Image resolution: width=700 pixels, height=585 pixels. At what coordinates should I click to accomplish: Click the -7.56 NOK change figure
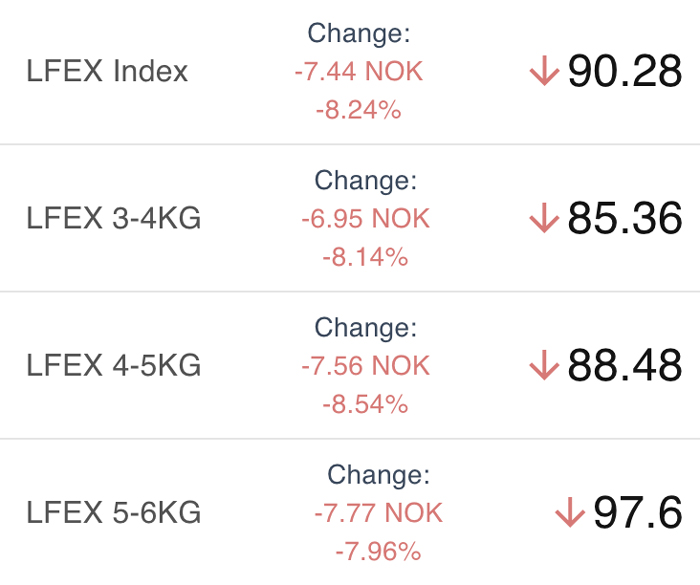coord(366,366)
